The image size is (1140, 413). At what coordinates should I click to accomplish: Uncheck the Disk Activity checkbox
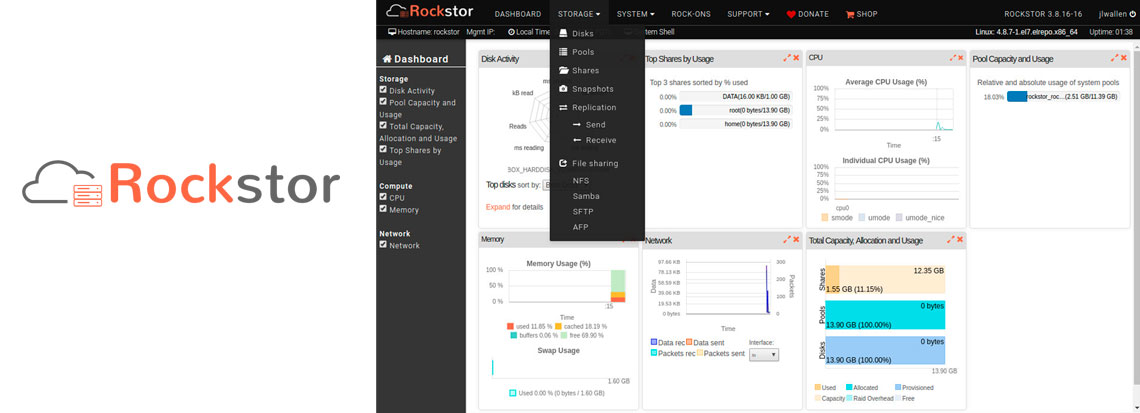(383, 90)
